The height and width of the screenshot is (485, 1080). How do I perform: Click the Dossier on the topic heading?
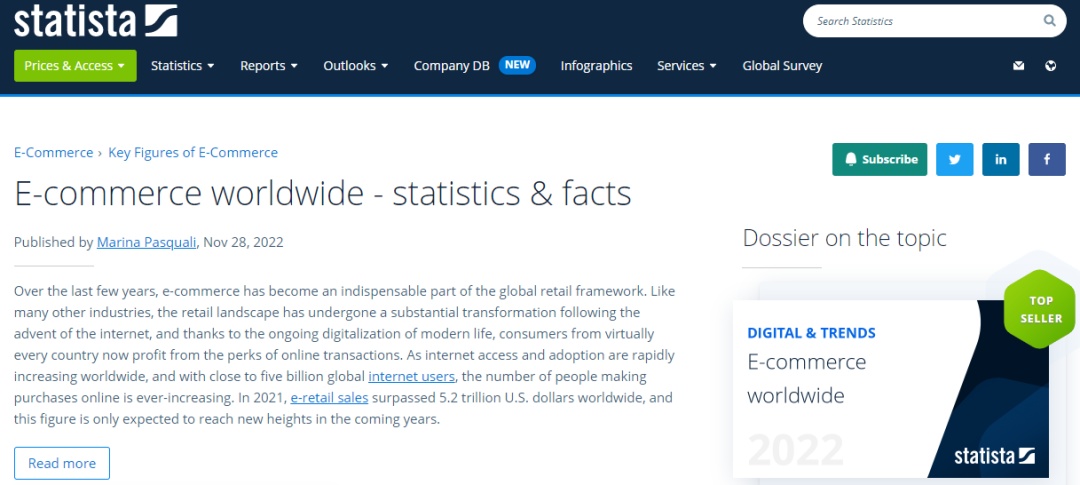coord(844,238)
